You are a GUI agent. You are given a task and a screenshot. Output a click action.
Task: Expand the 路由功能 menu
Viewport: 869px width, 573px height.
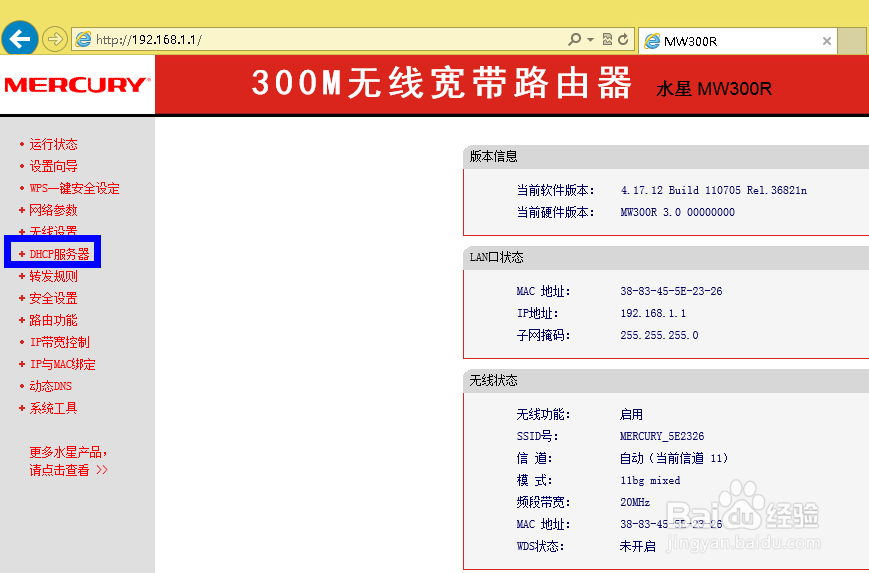[x=53, y=320]
